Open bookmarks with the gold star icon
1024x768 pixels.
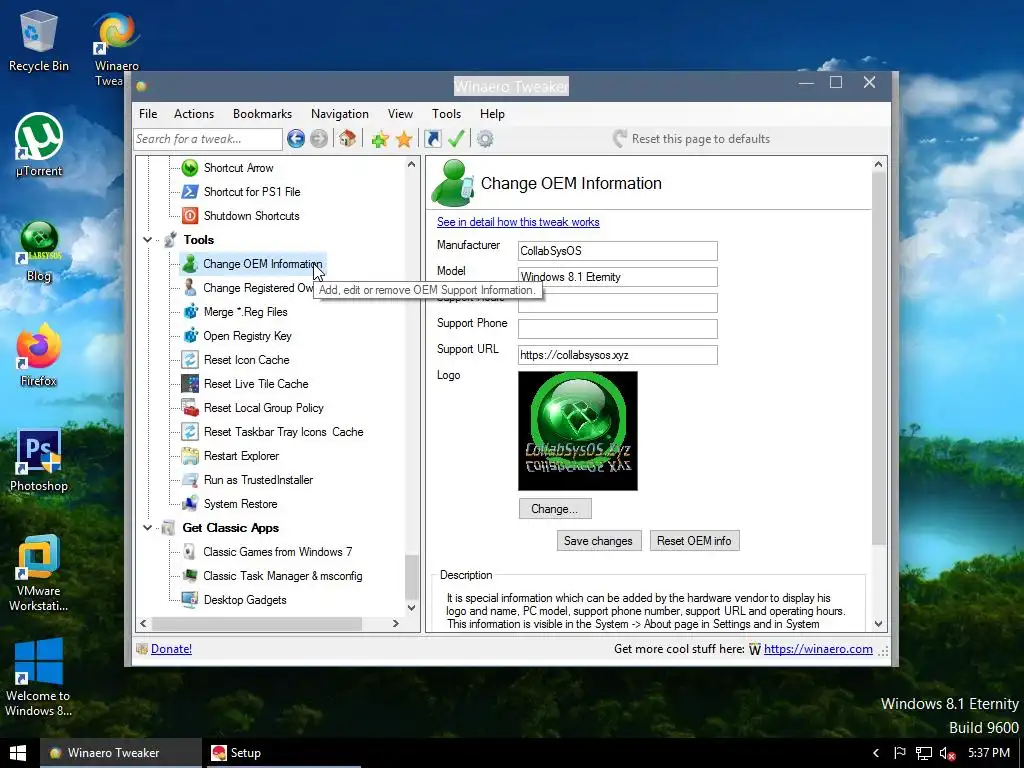tap(404, 138)
